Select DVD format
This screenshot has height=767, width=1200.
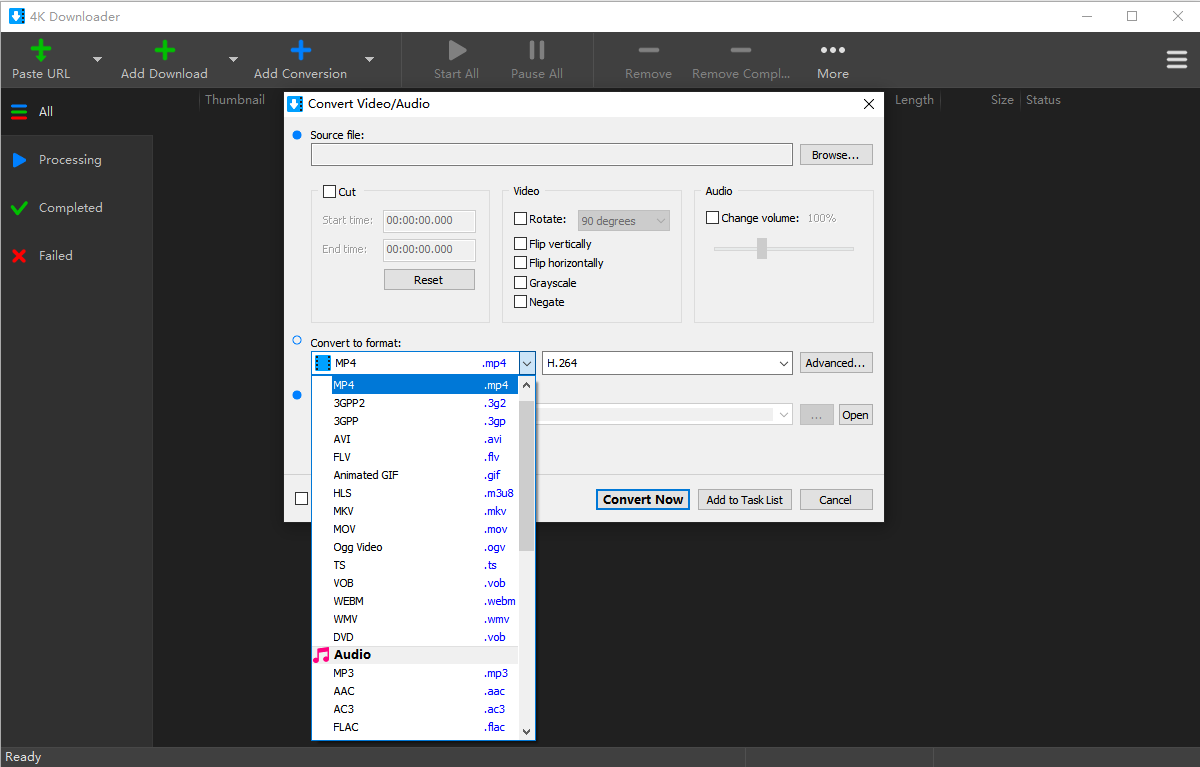[415, 637]
